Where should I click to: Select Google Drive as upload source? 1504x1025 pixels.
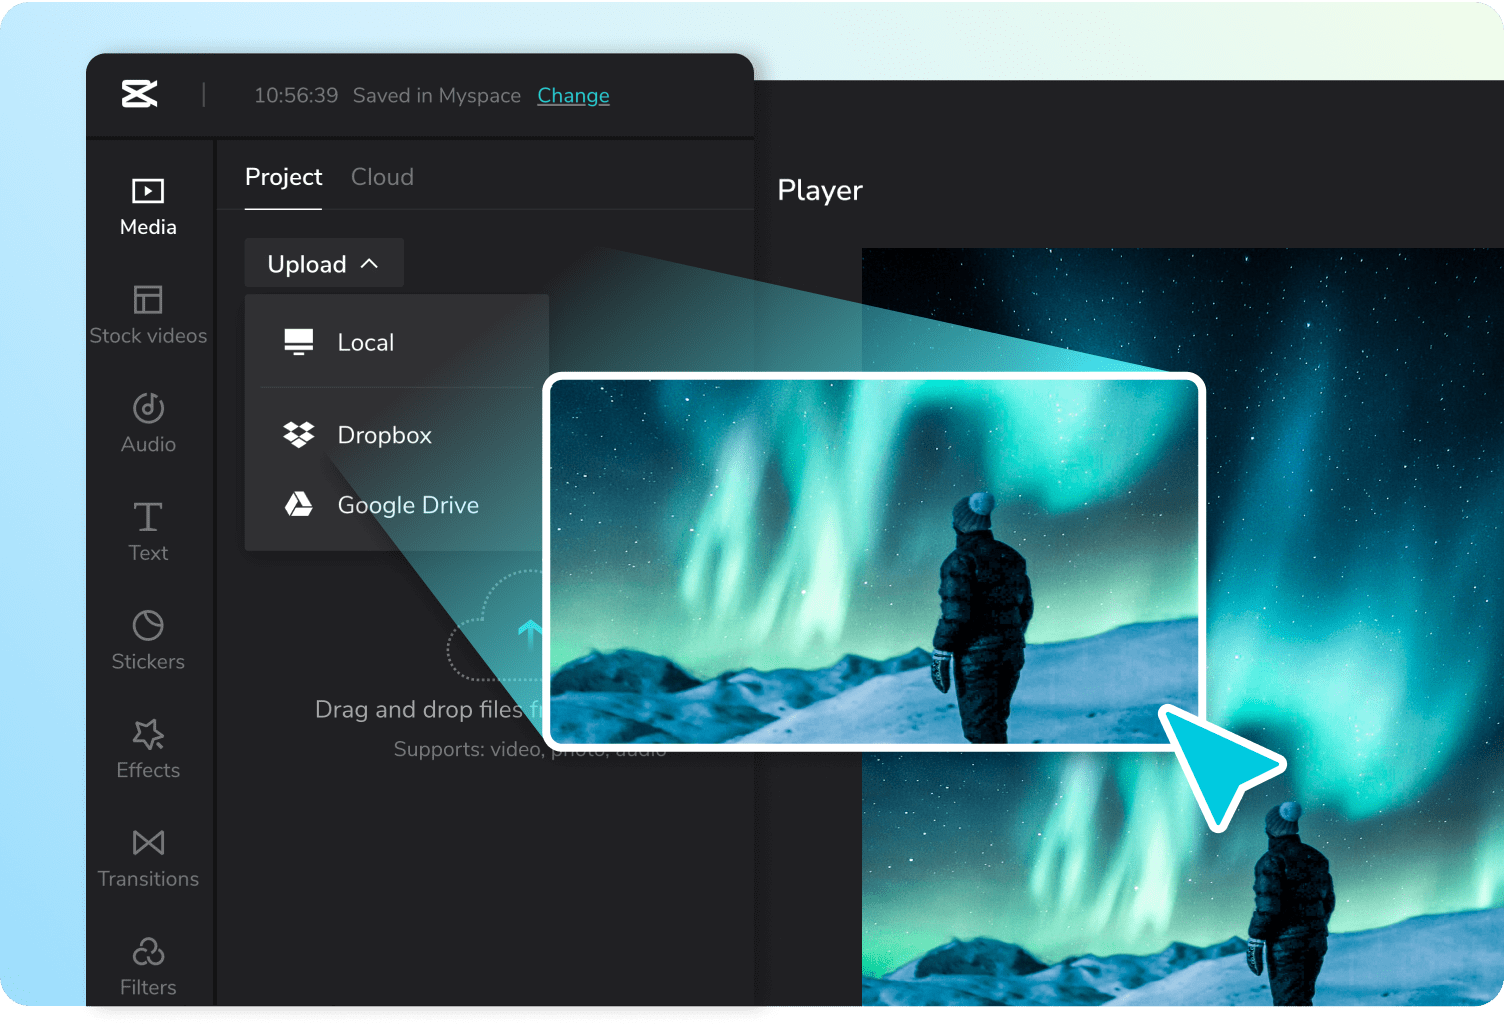[x=408, y=505]
